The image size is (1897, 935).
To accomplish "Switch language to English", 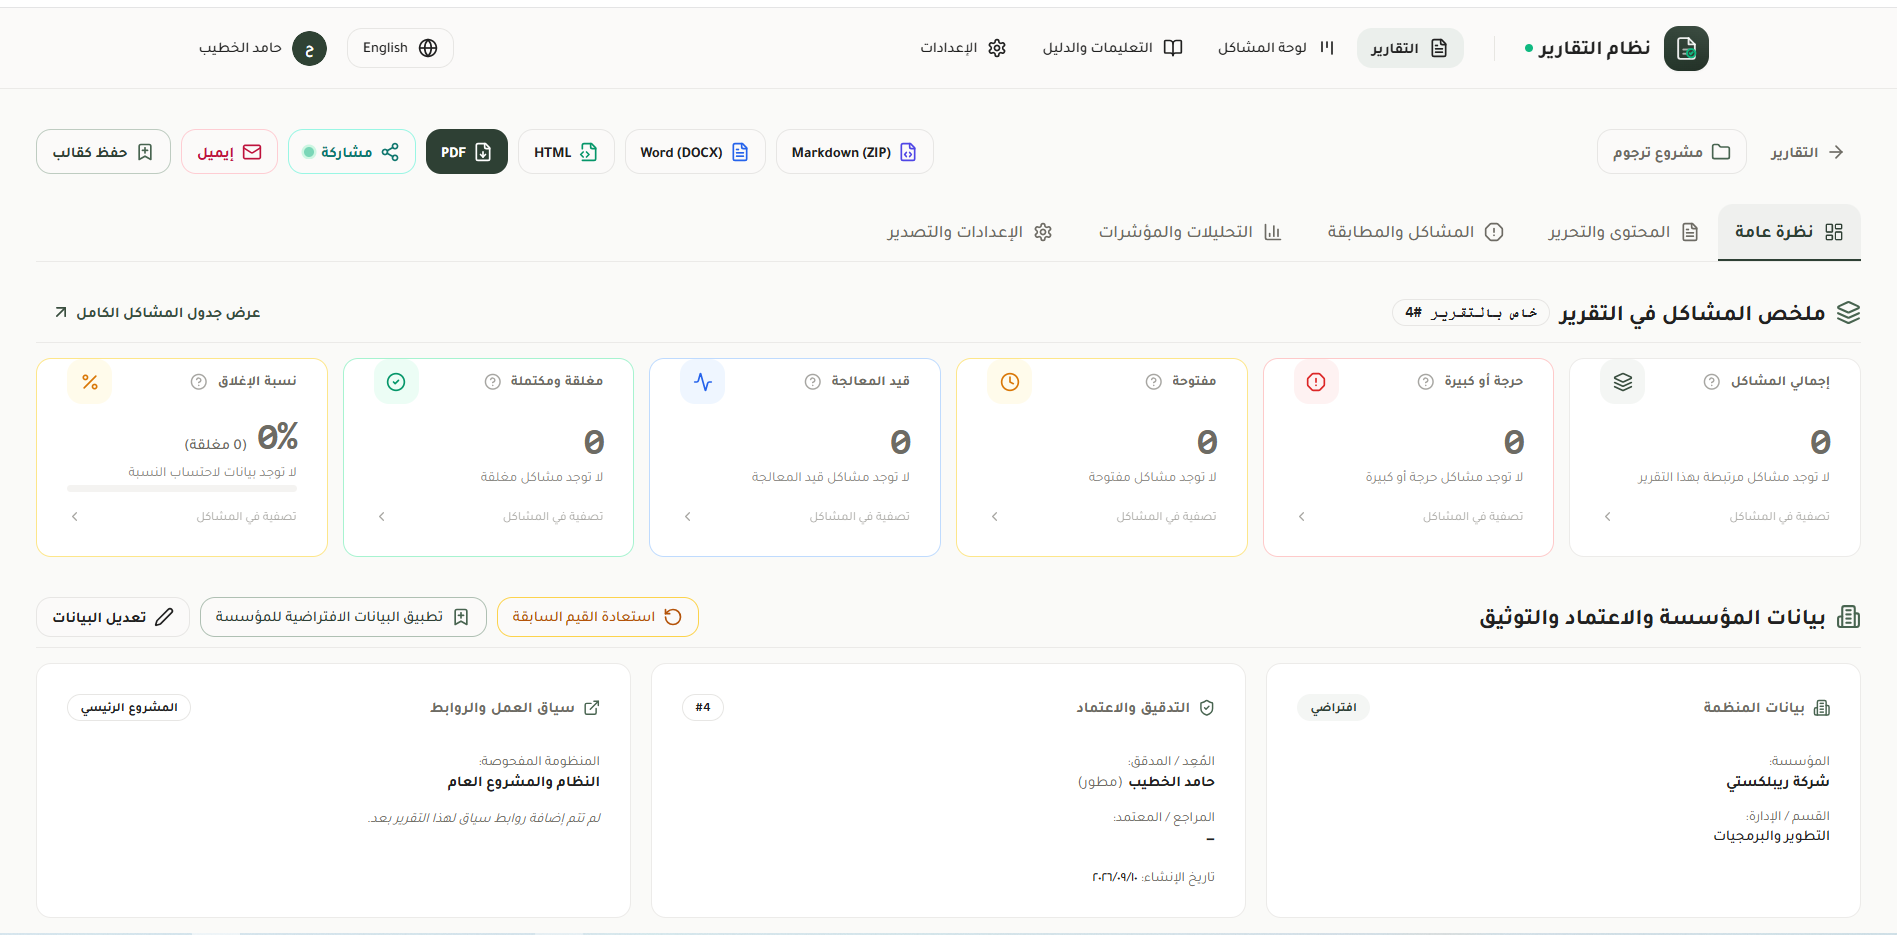I will (x=400, y=48).
